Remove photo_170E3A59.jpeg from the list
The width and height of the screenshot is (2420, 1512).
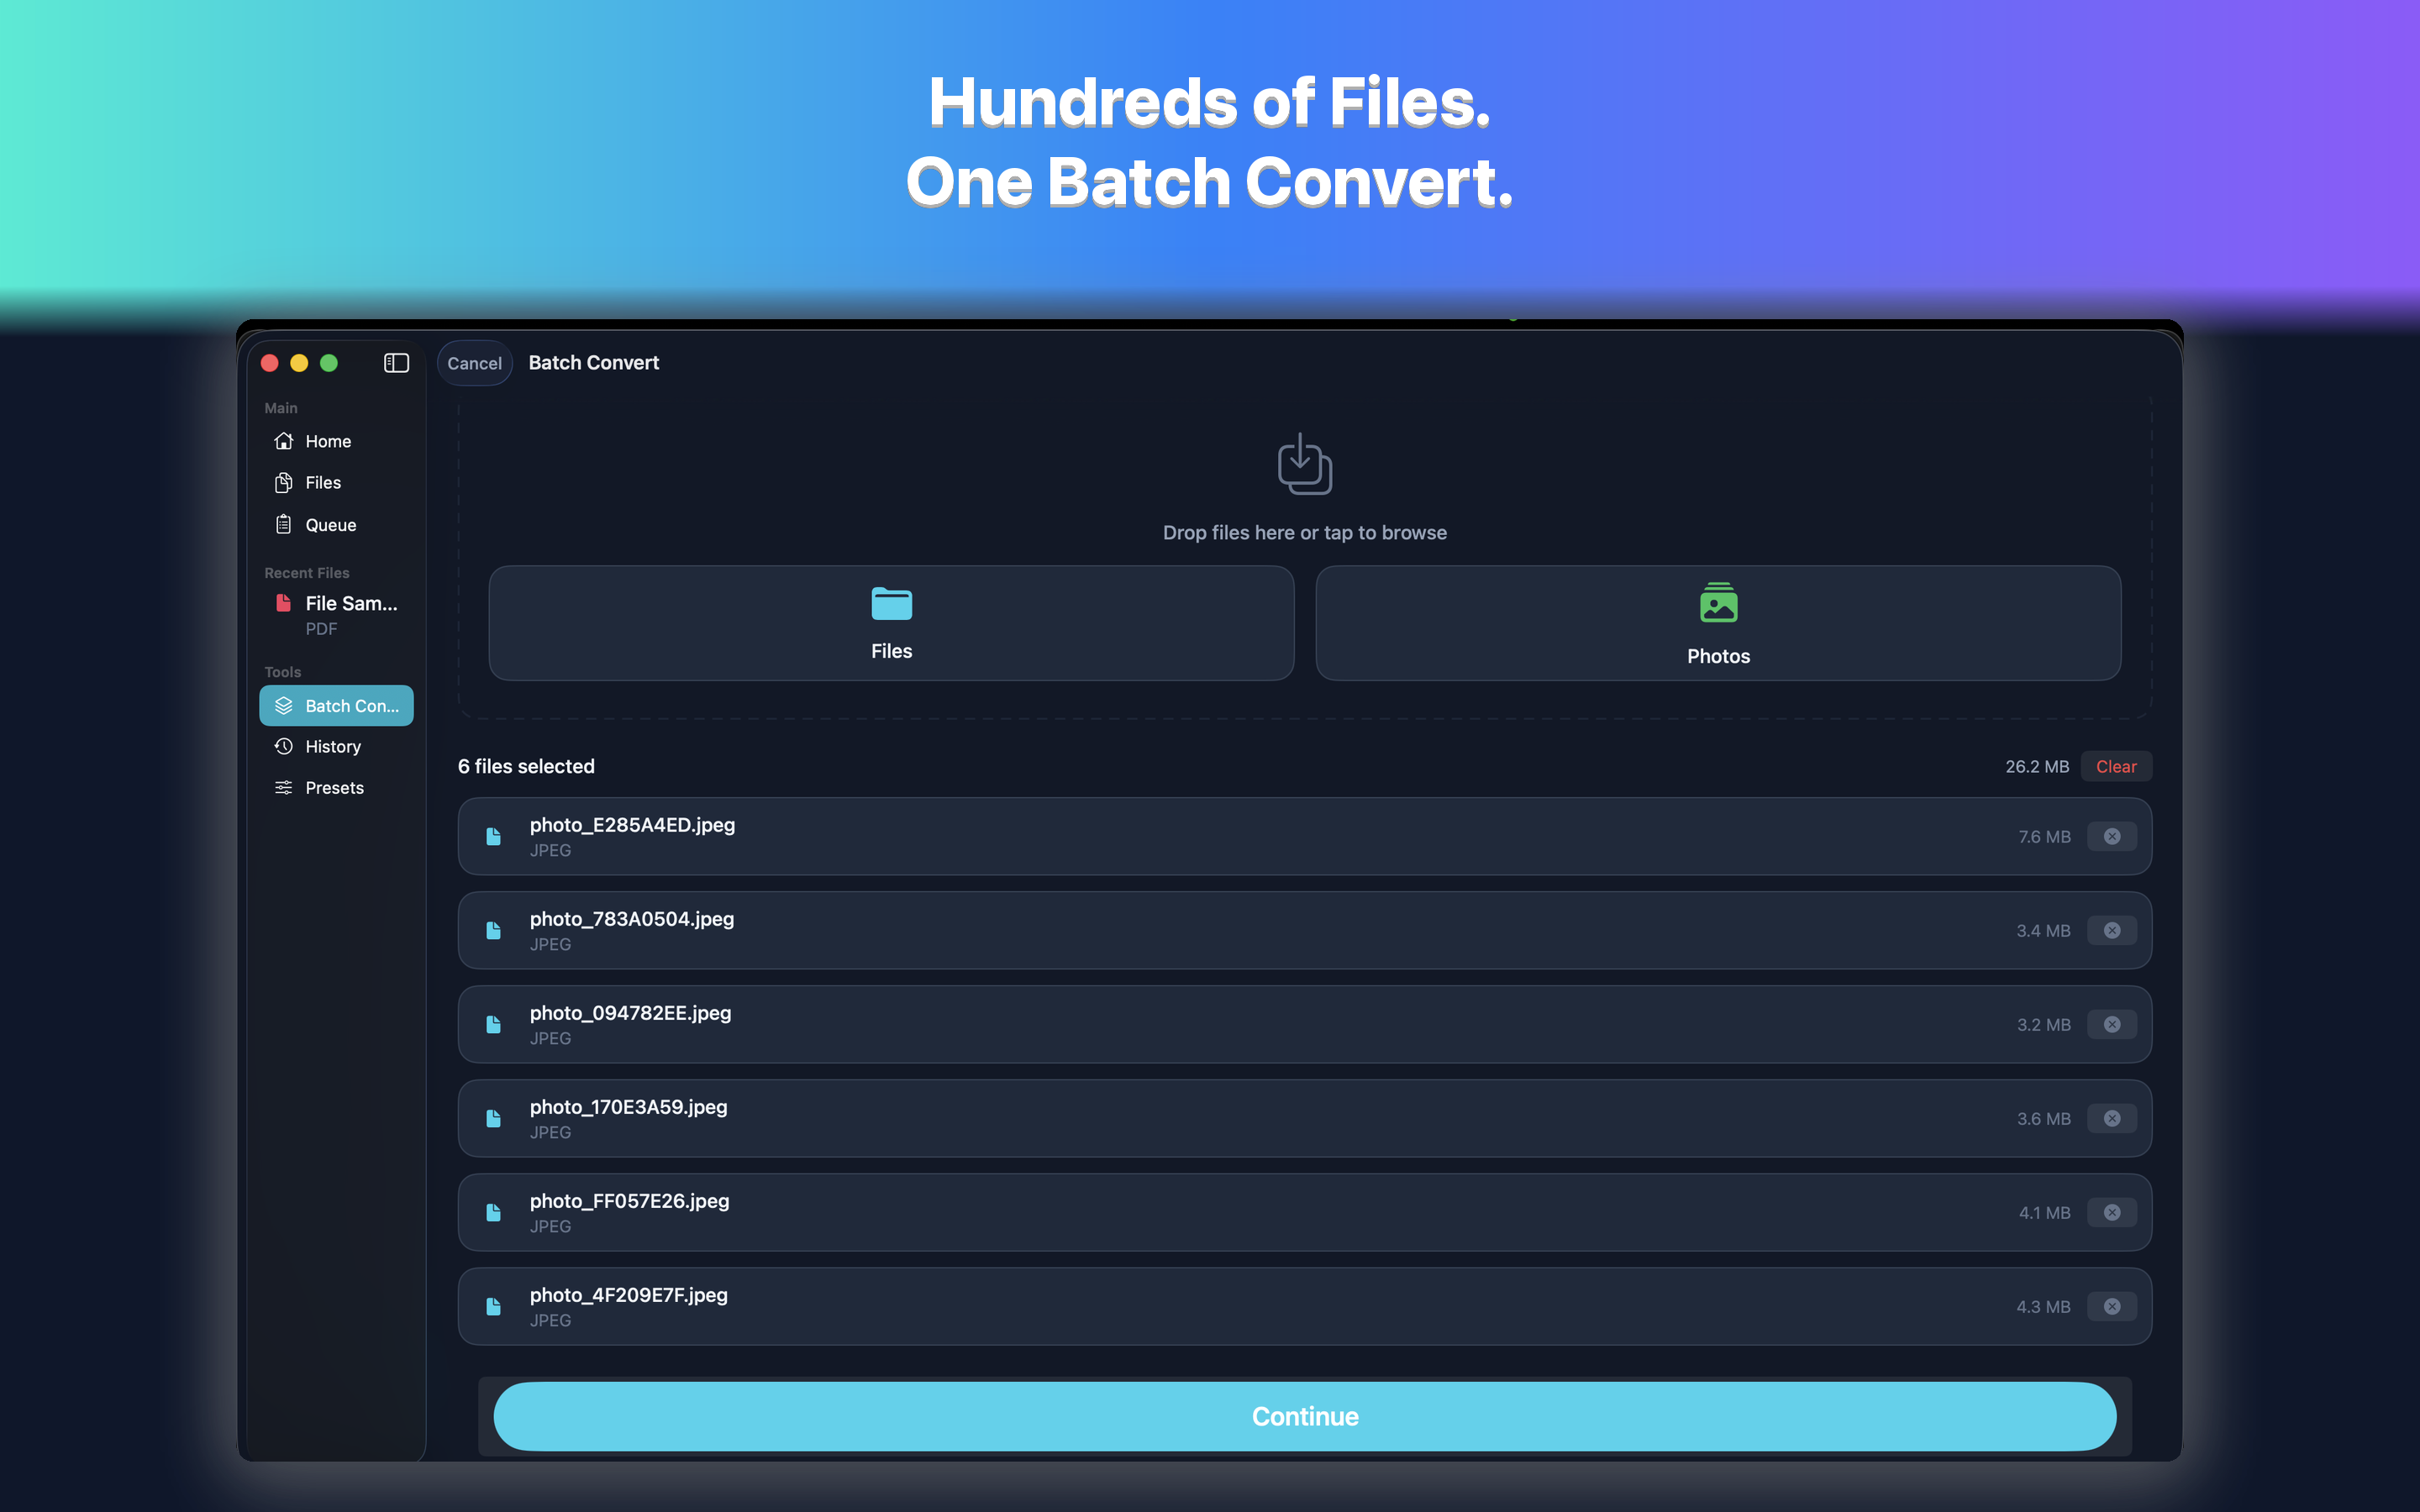(x=2111, y=1119)
